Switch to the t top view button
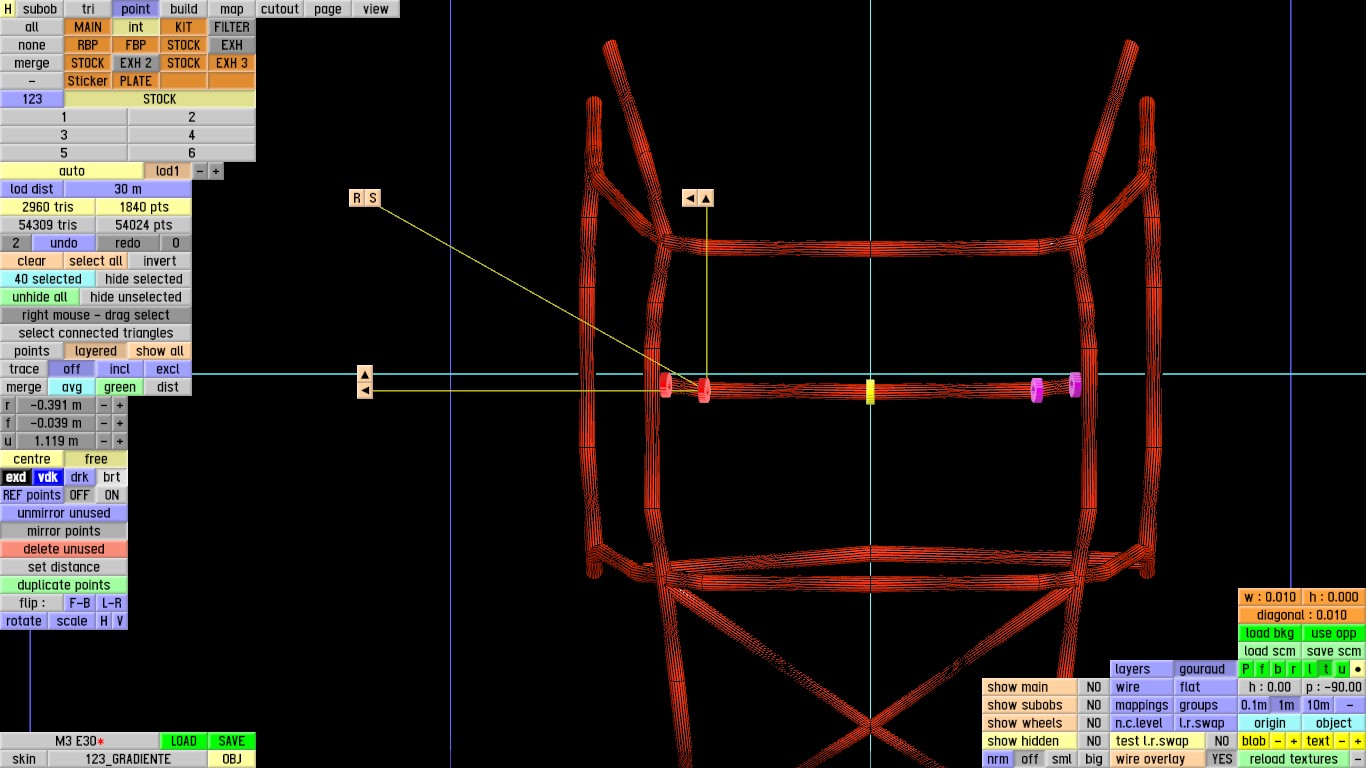Viewport: 1366px width, 768px height. tap(1326, 669)
